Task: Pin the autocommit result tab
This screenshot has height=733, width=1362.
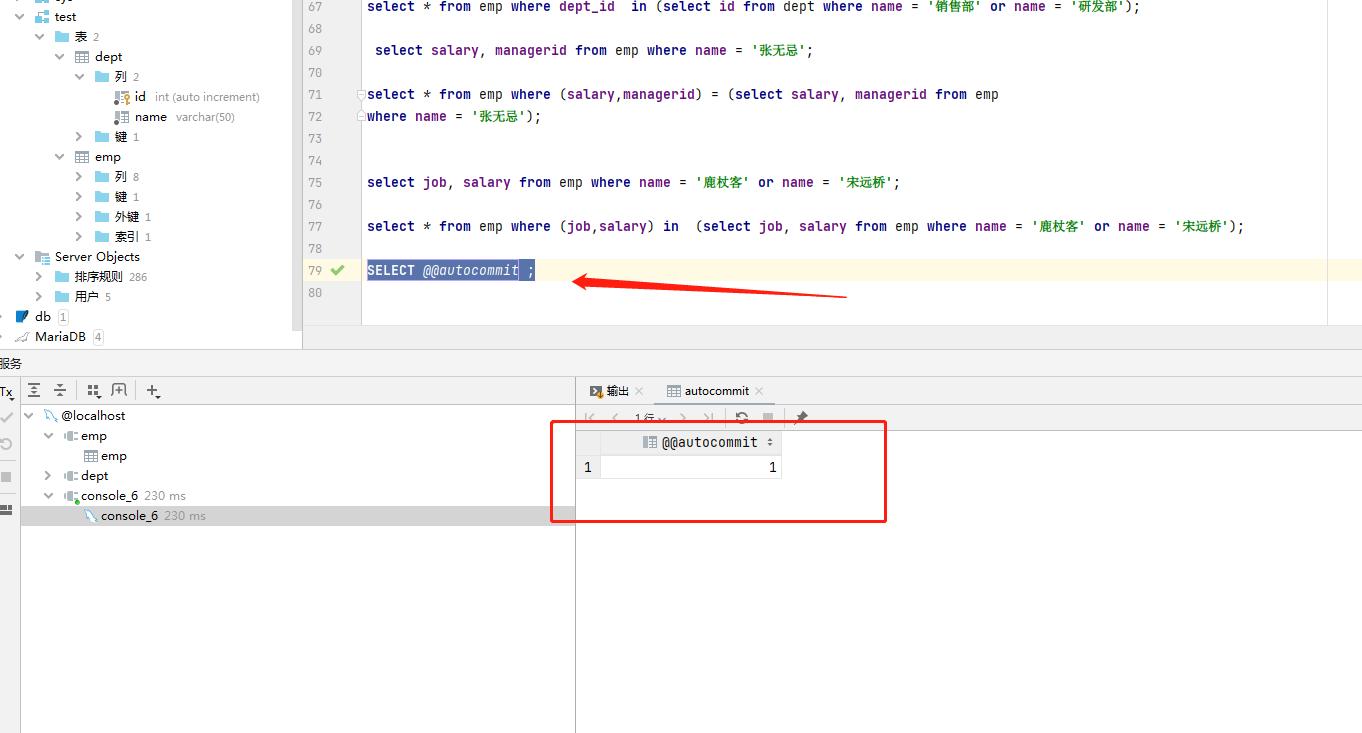Action: tap(800, 418)
